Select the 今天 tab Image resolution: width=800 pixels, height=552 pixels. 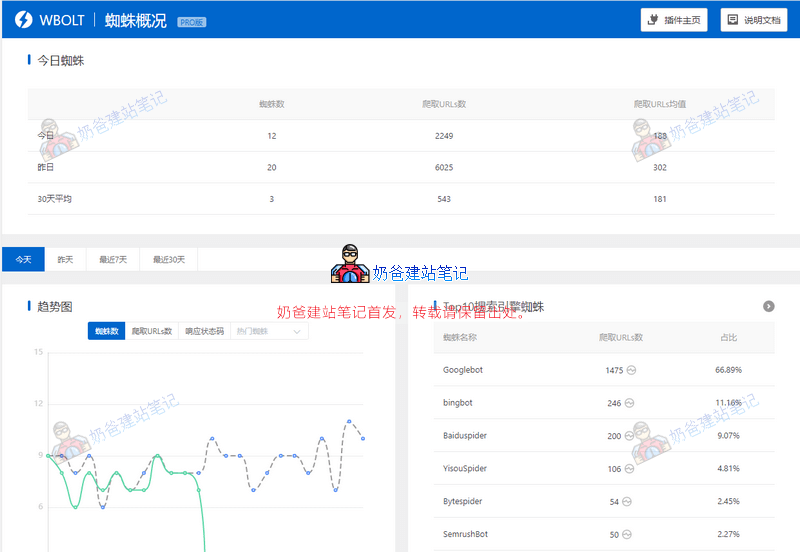[23, 260]
